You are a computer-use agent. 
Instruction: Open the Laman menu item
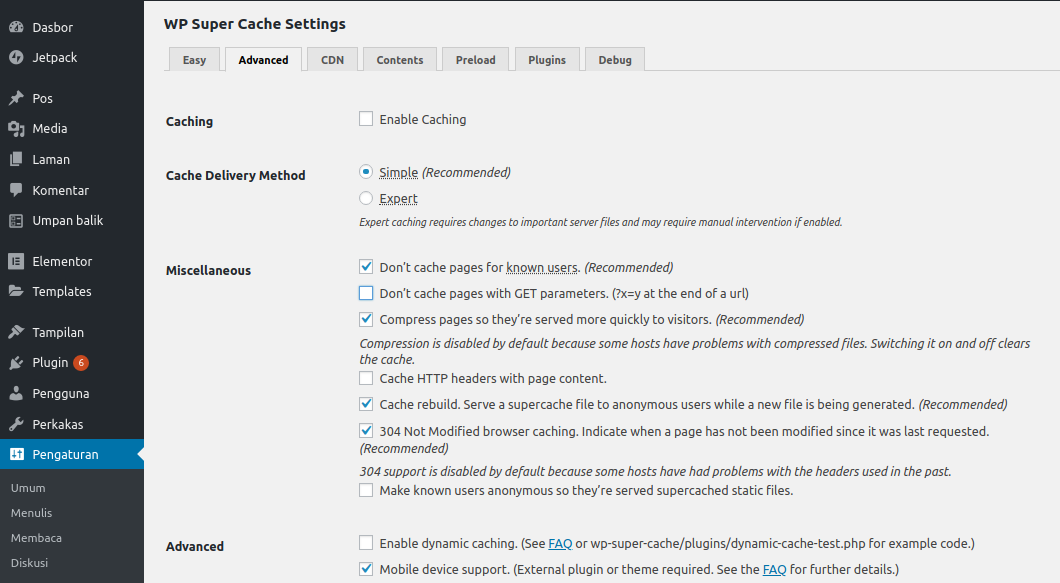[72, 160]
